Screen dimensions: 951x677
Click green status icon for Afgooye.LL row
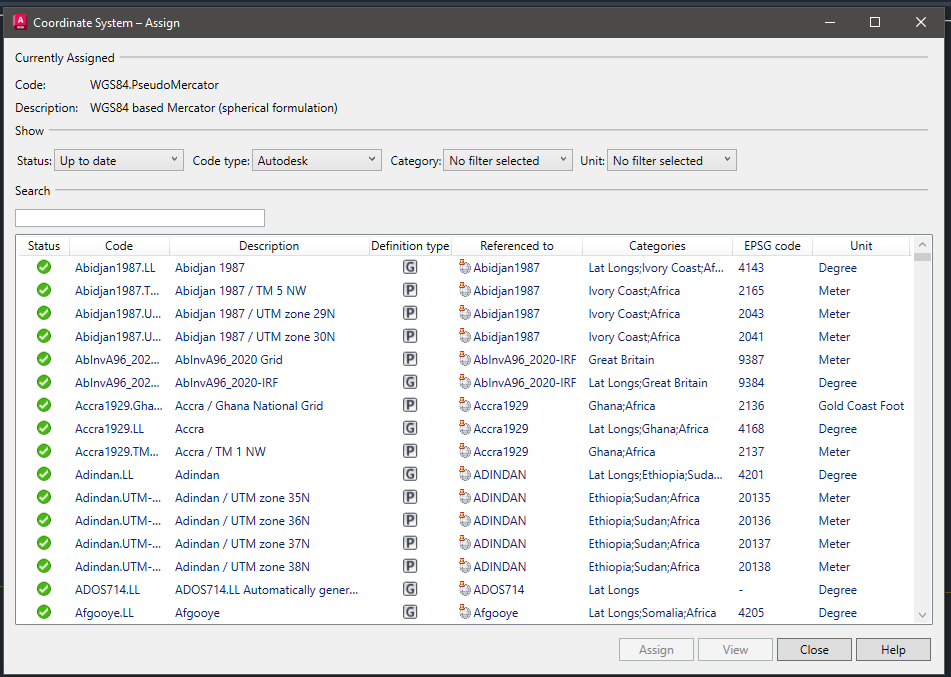click(x=44, y=612)
